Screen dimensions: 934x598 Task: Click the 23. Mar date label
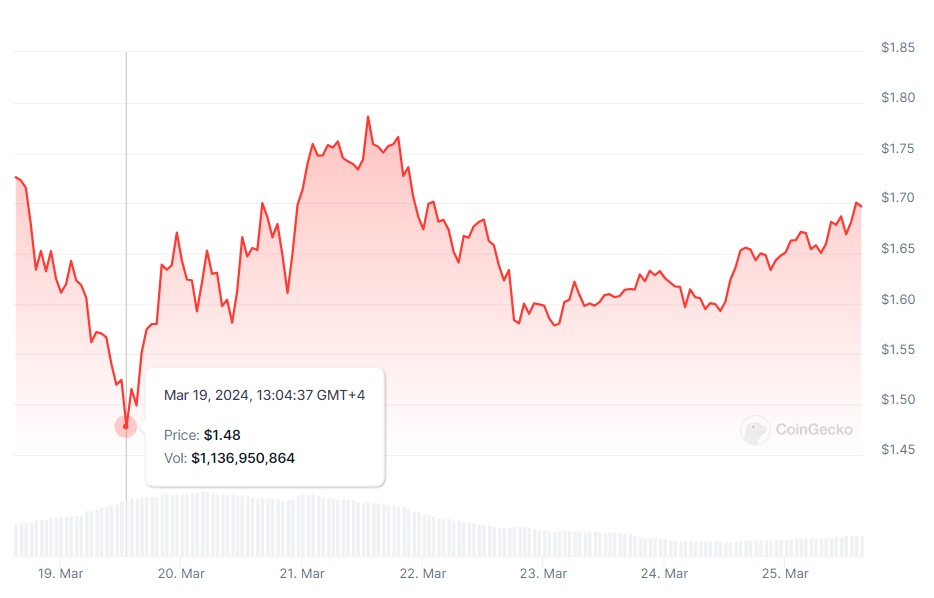click(543, 574)
